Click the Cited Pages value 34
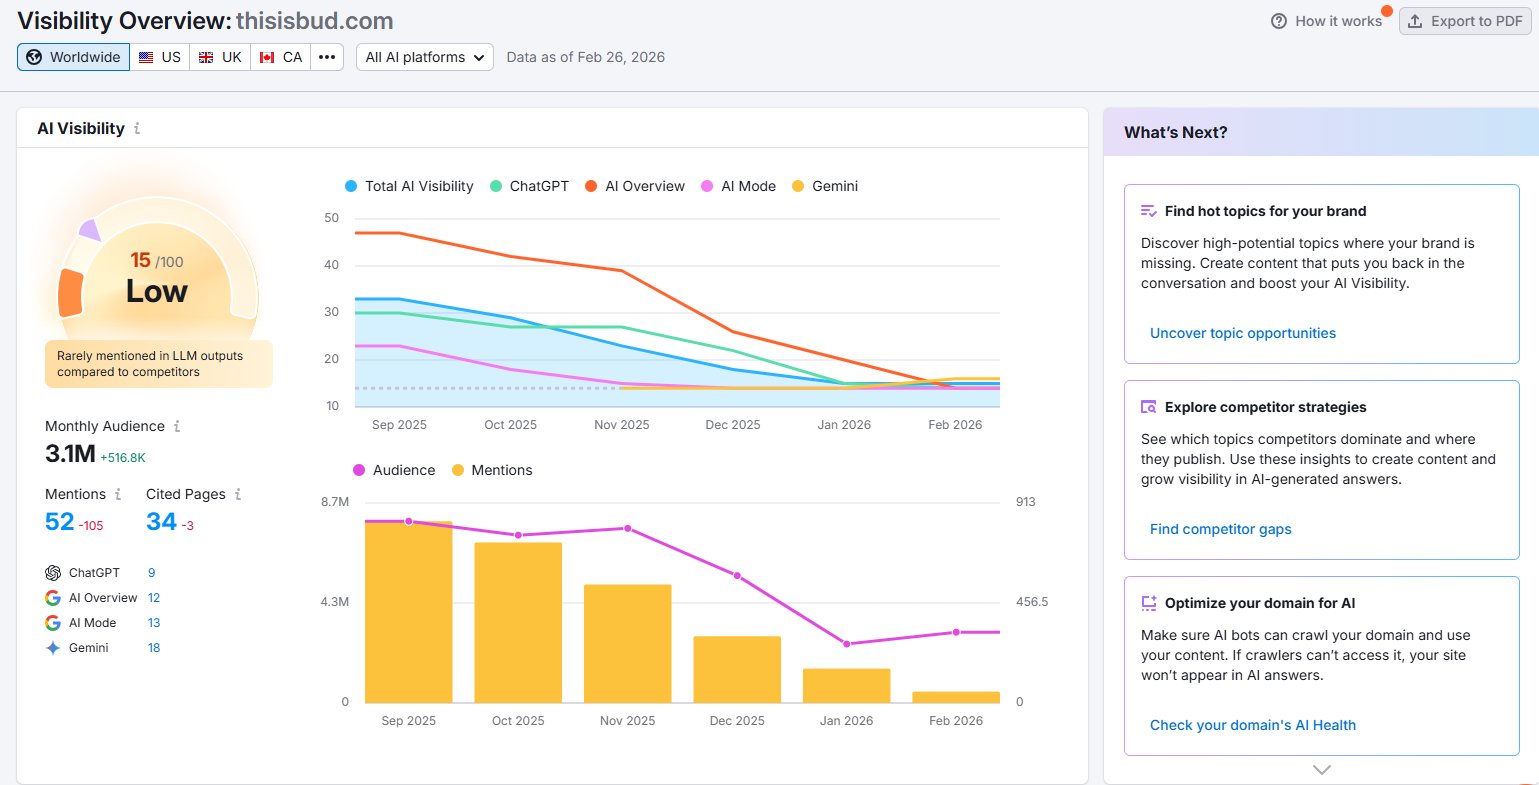The image size is (1539, 785). pyautogui.click(x=161, y=522)
